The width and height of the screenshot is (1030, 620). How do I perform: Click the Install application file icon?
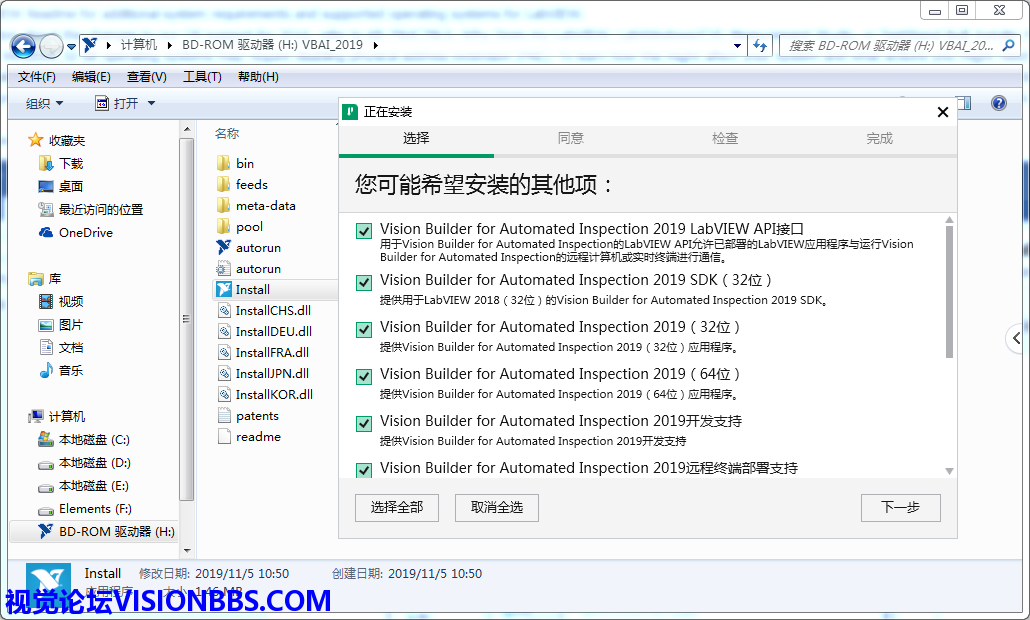224,290
